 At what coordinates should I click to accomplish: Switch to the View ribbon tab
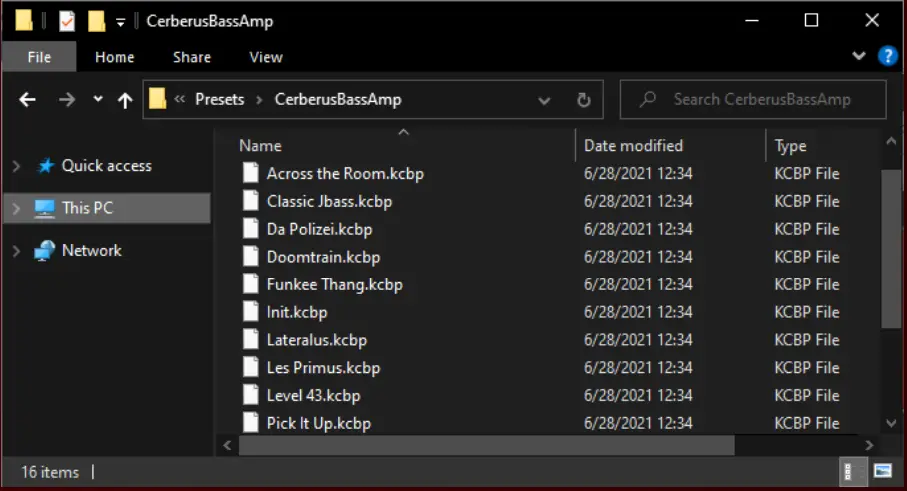click(x=265, y=57)
